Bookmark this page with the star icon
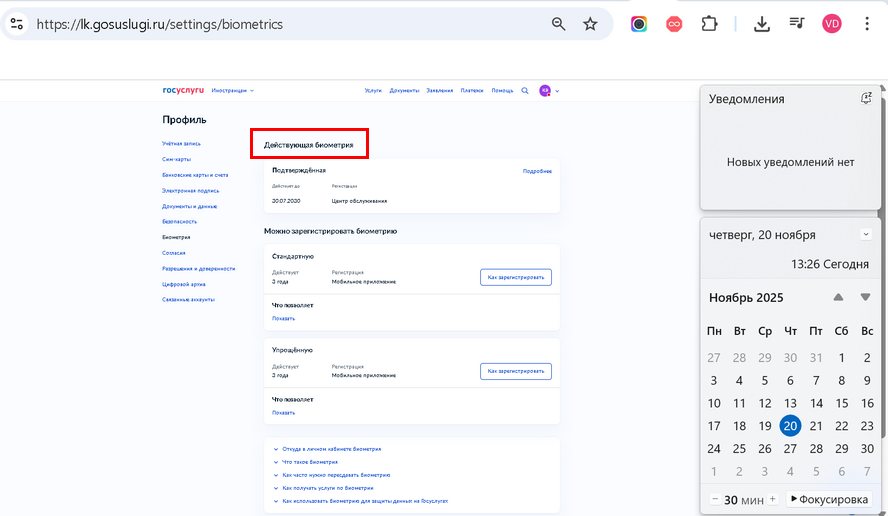 point(590,24)
